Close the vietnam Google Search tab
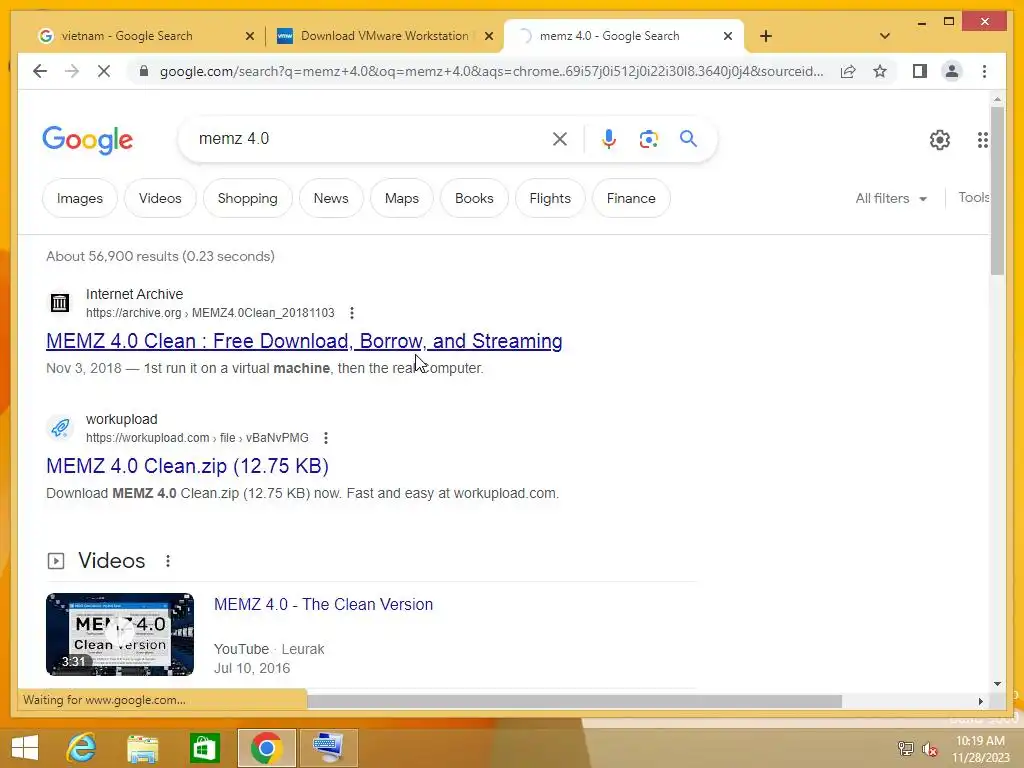Image resolution: width=1024 pixels, height=768 pixels. click(x=249, y=37)
